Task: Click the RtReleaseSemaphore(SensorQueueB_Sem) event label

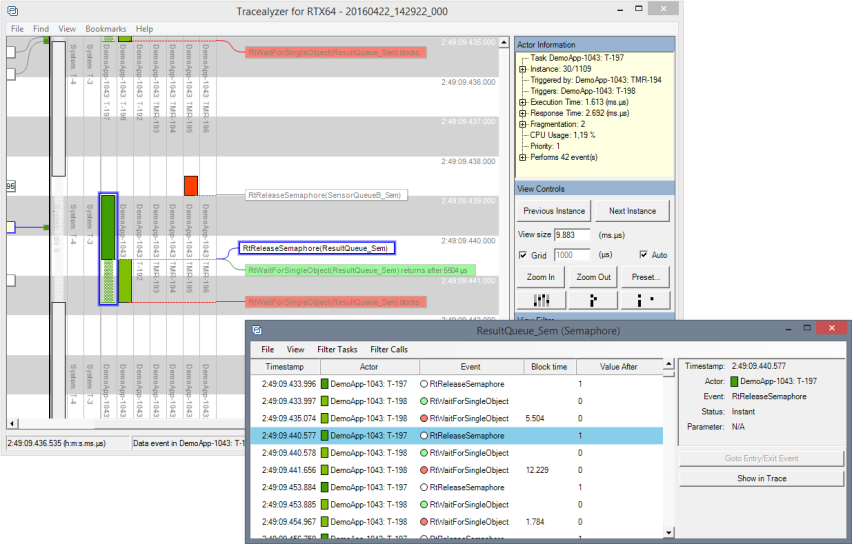Action: click(x=326, y=195)
